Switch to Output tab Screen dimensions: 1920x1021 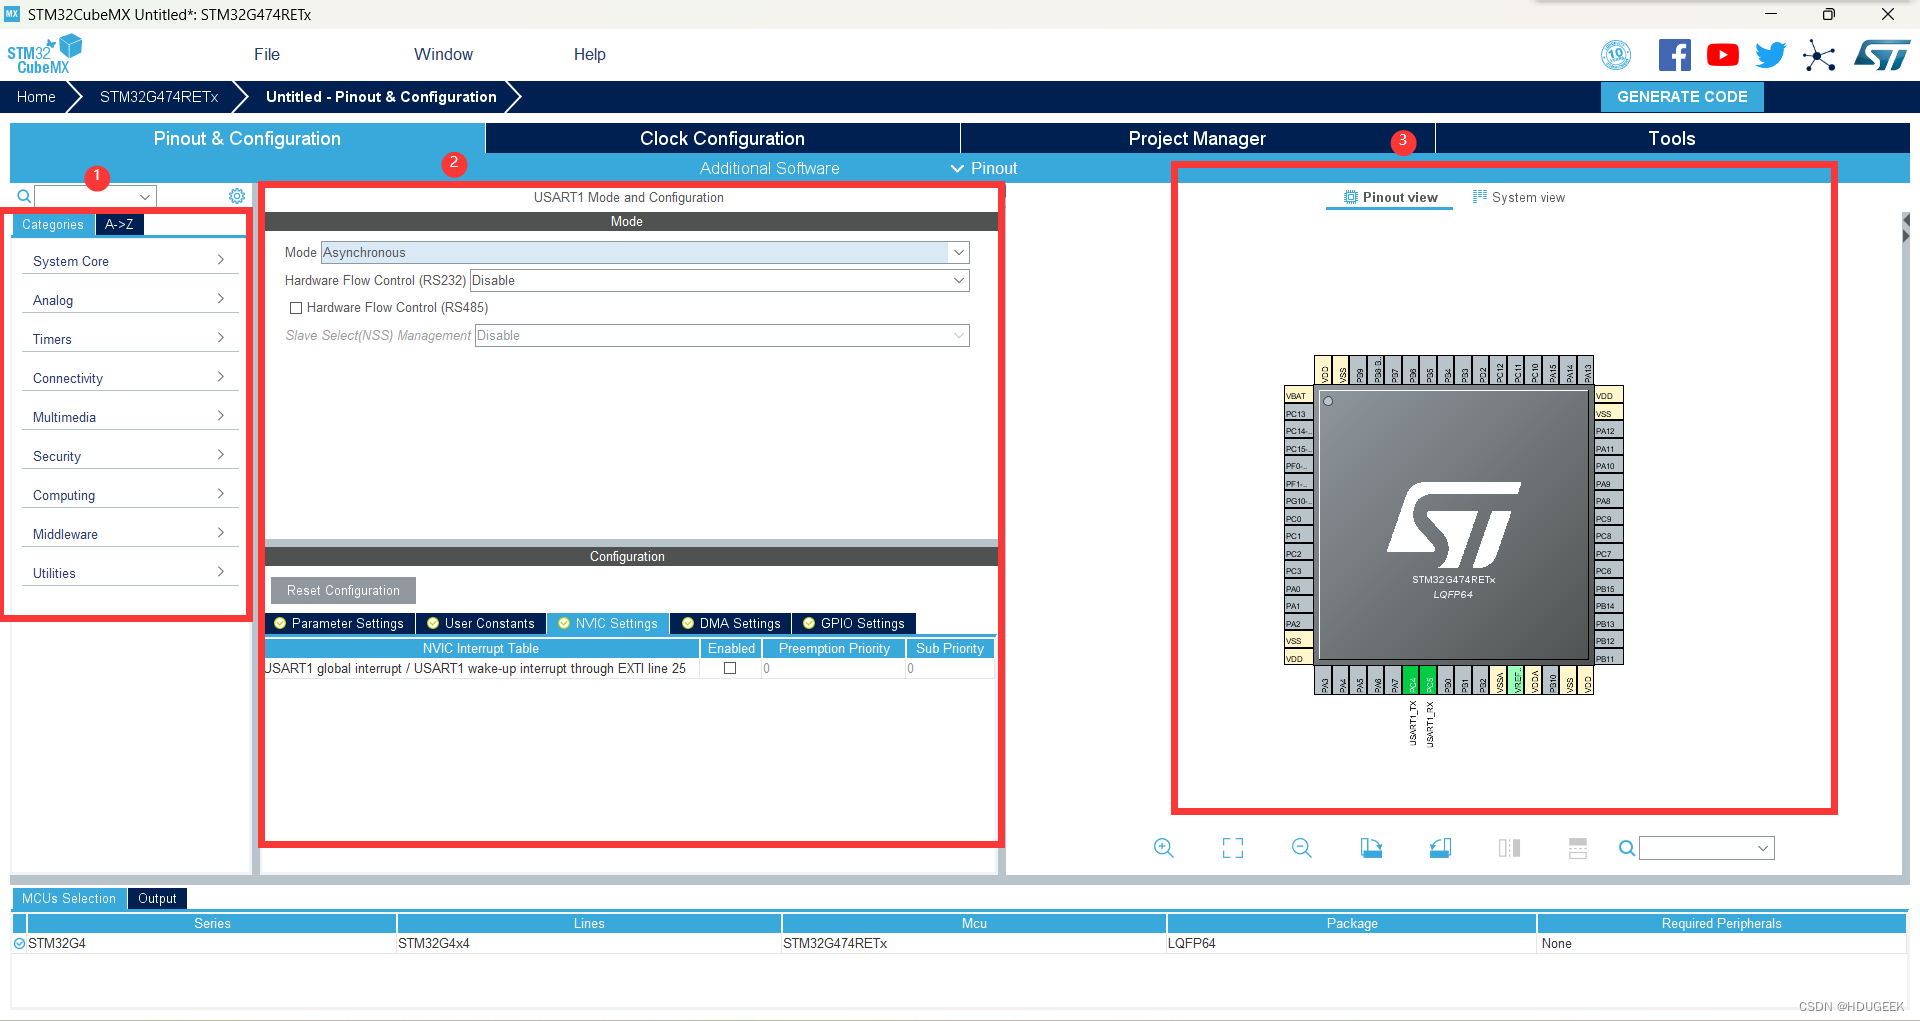coord(157,898)
